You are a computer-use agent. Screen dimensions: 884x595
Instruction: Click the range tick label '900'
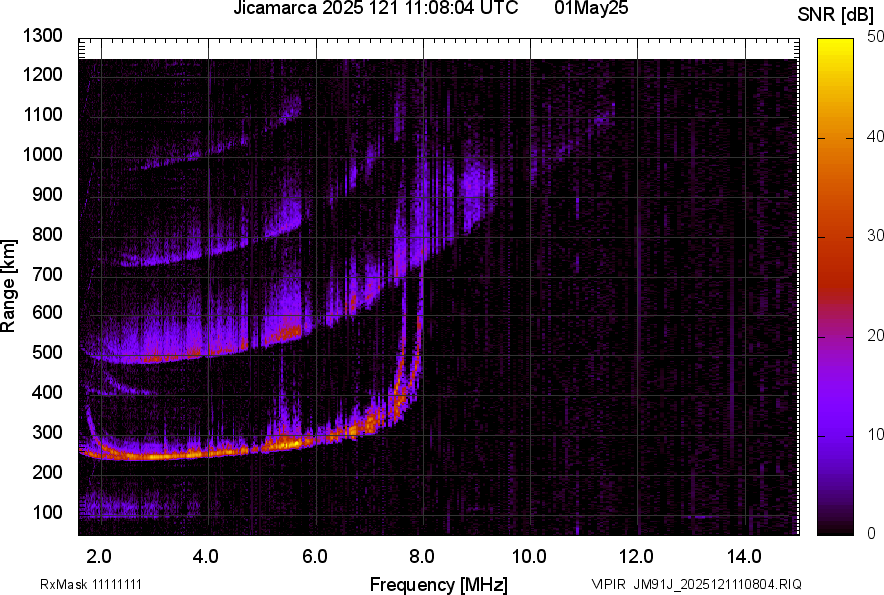click(x=47, y=194)
